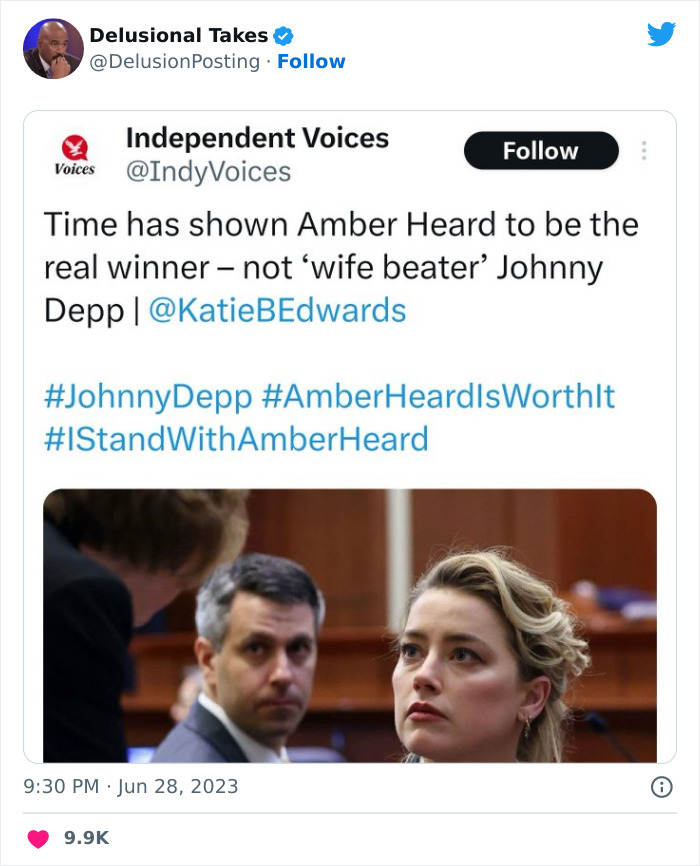Open the @DelusionPosting handle
The width and height of the screenshot is (700, 866).
click(175, 62)
